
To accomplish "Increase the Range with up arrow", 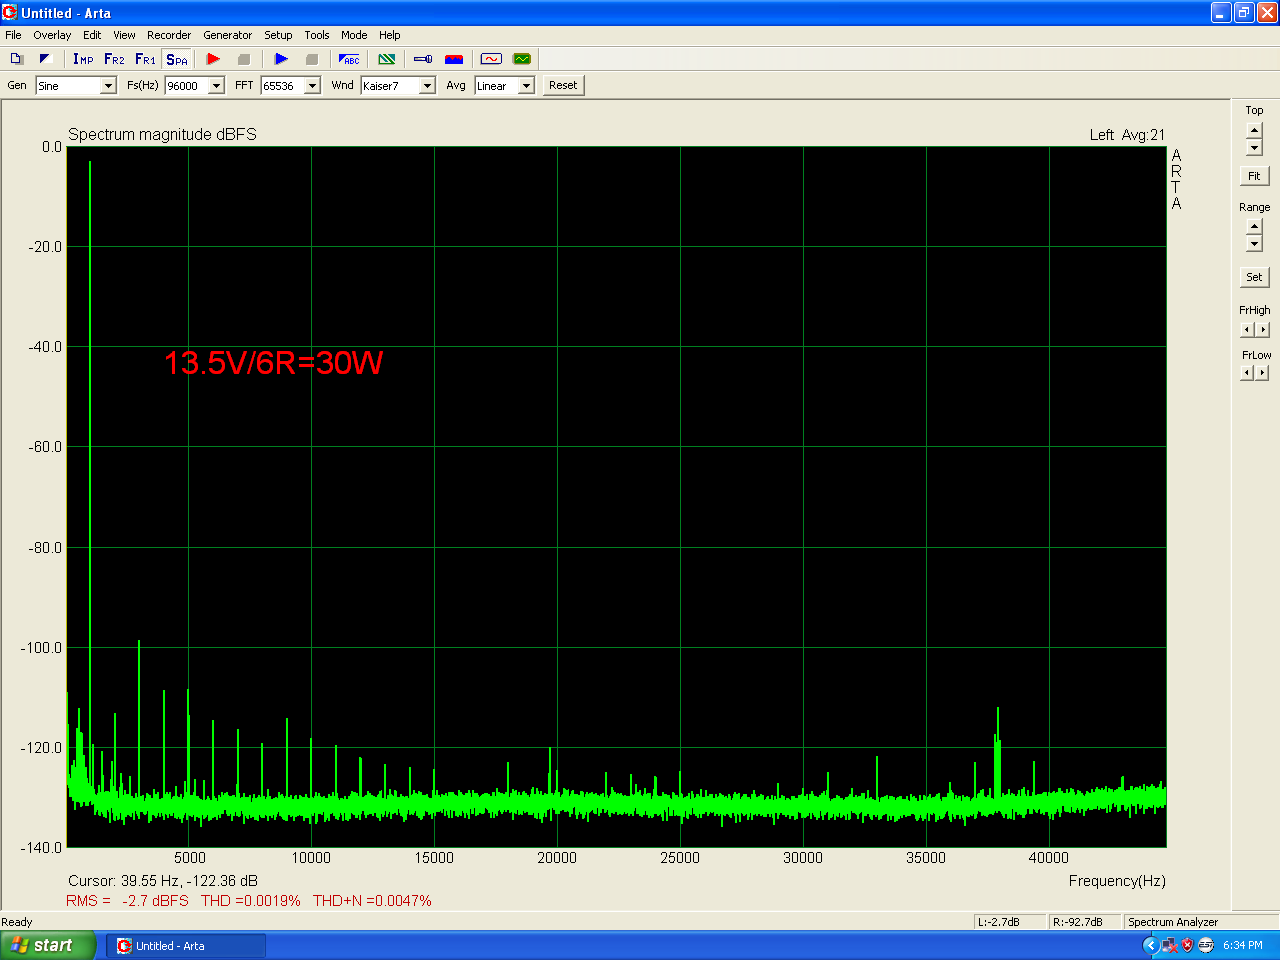I will pos(1254,227).
